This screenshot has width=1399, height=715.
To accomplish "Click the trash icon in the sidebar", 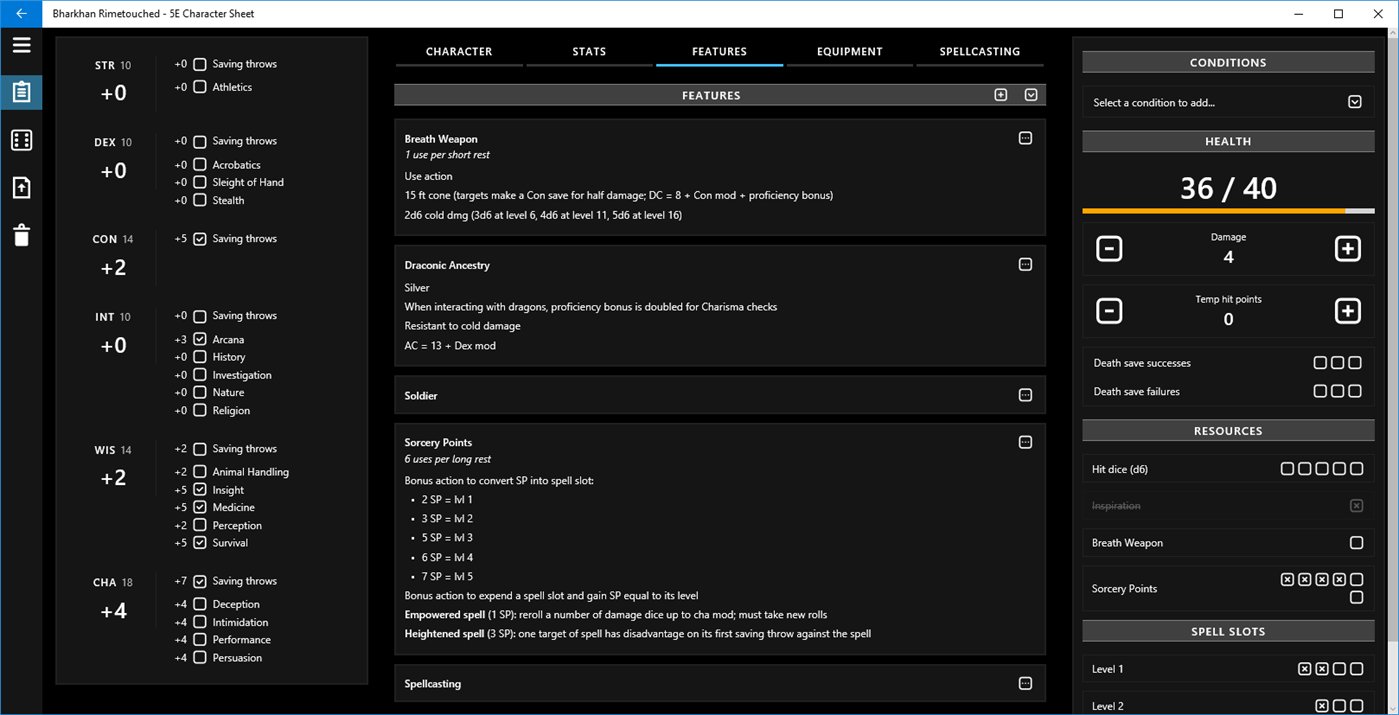I will (x=21, y=234).
